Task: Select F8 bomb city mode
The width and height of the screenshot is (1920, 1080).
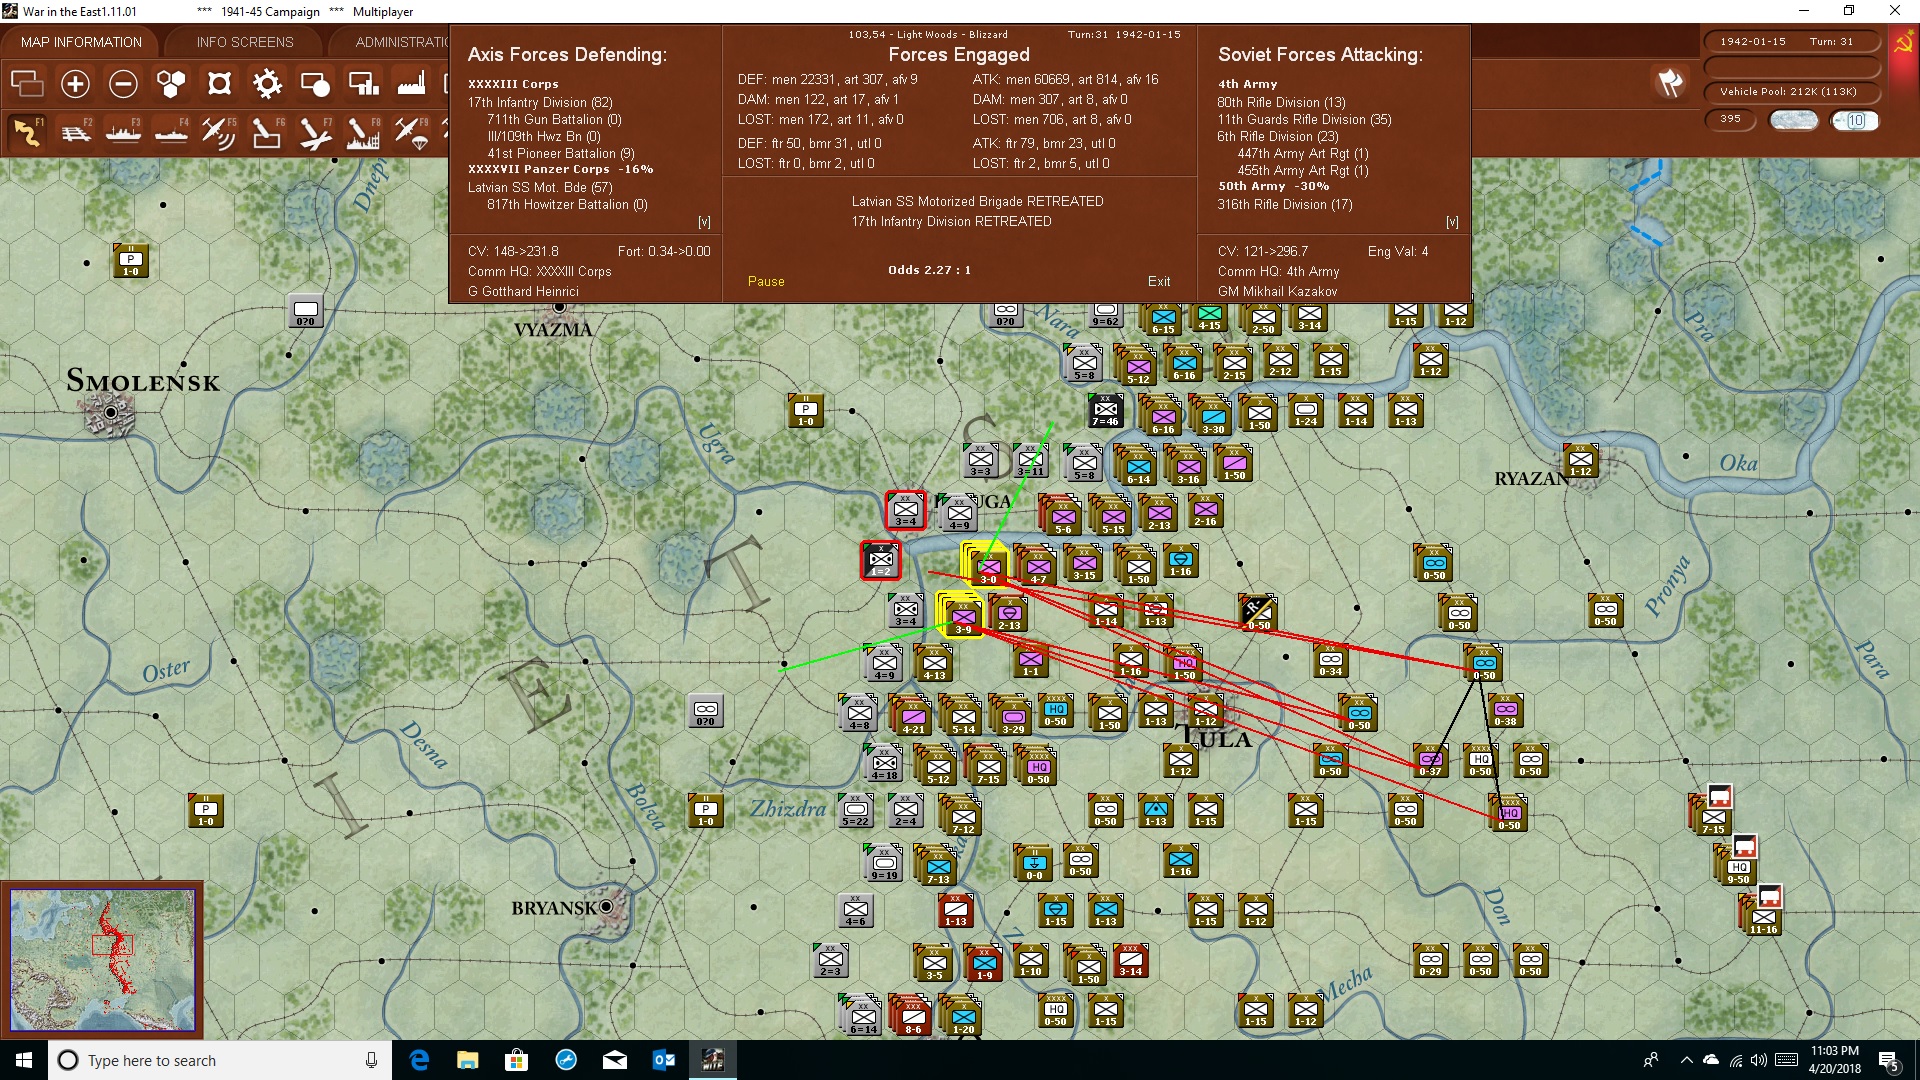Action: 363,132
